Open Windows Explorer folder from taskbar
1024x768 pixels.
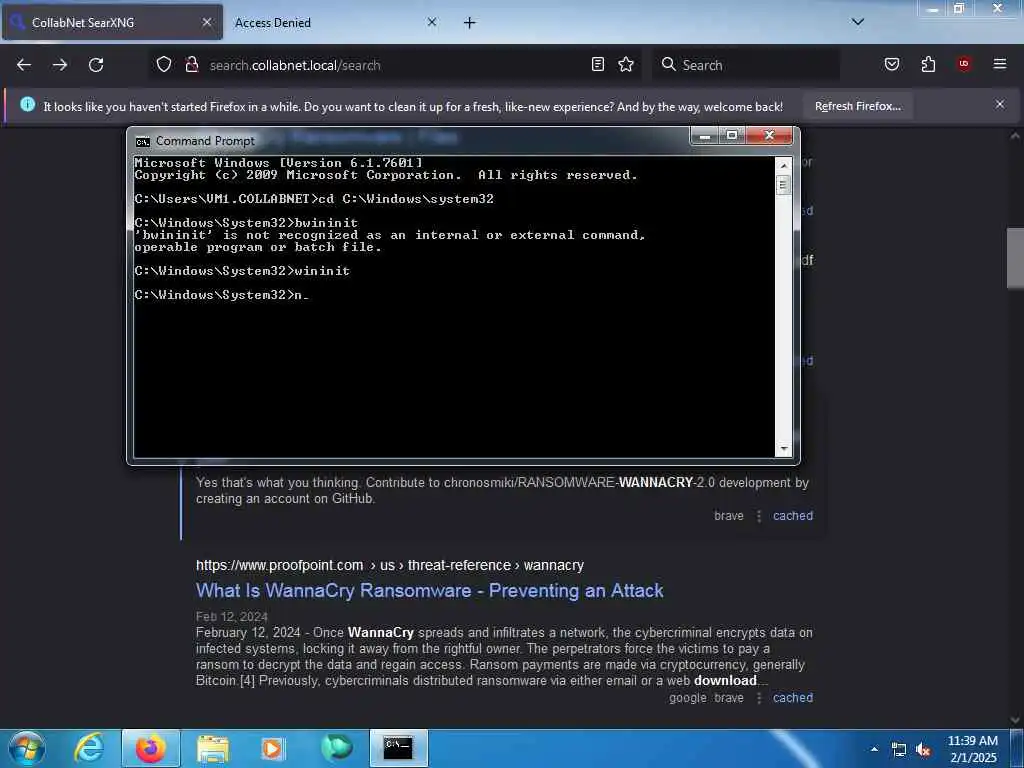point(213,749)
